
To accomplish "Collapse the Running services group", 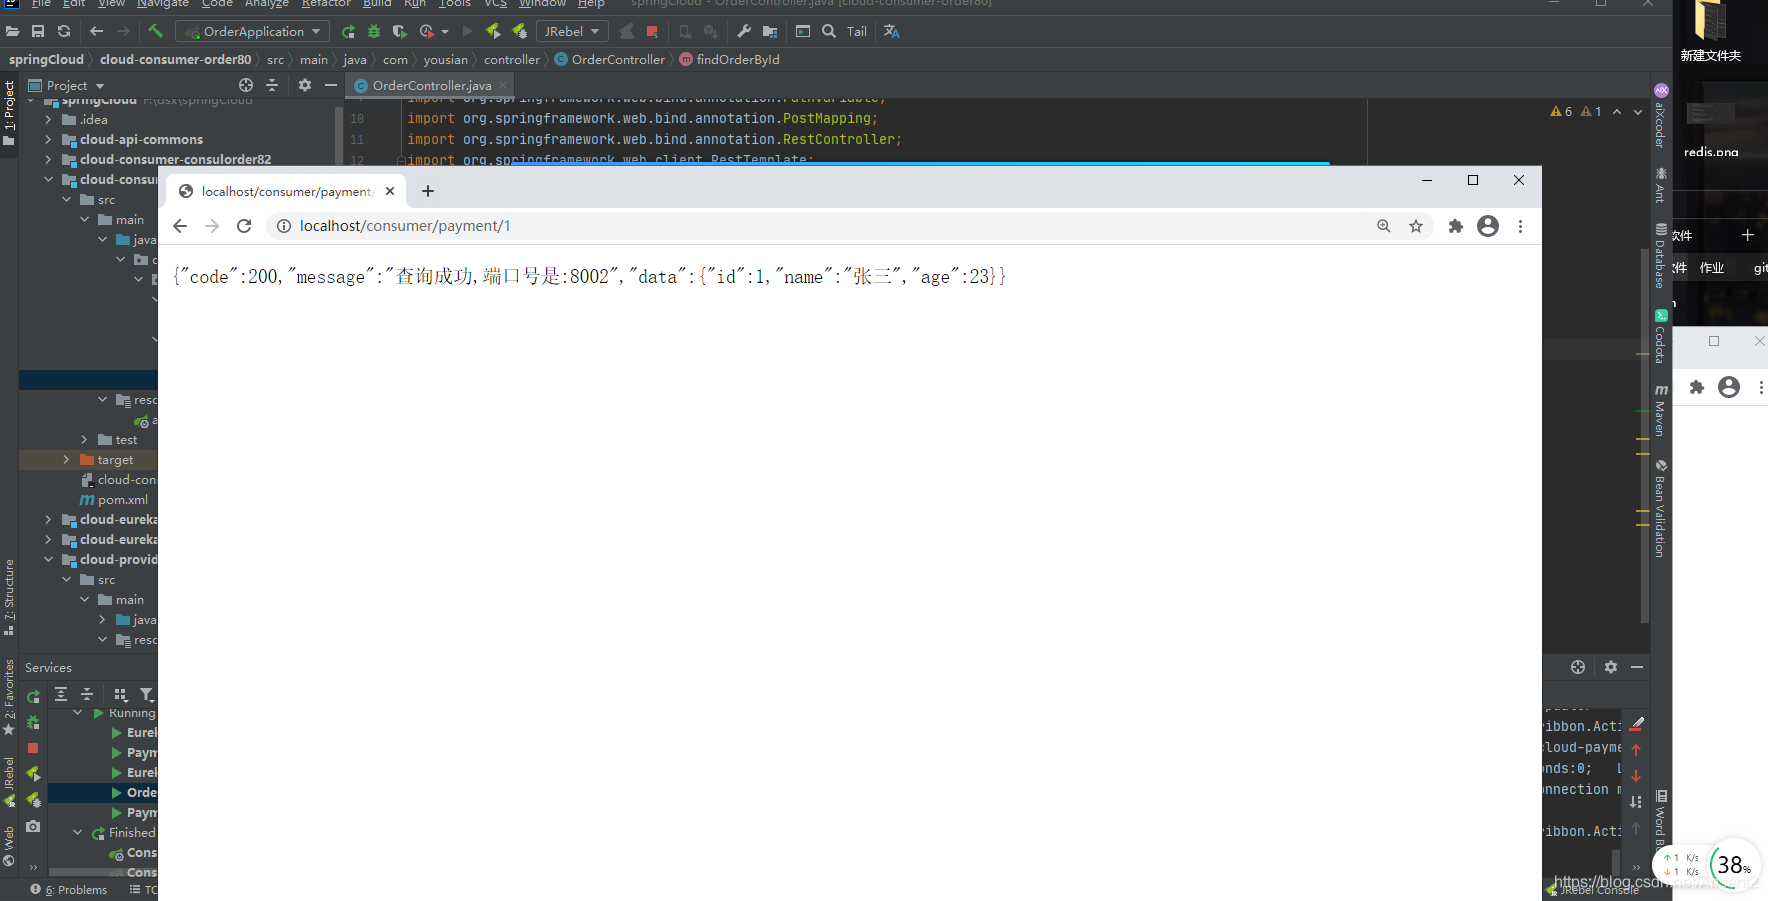I will pyautogui.click(x=78, y=712).
